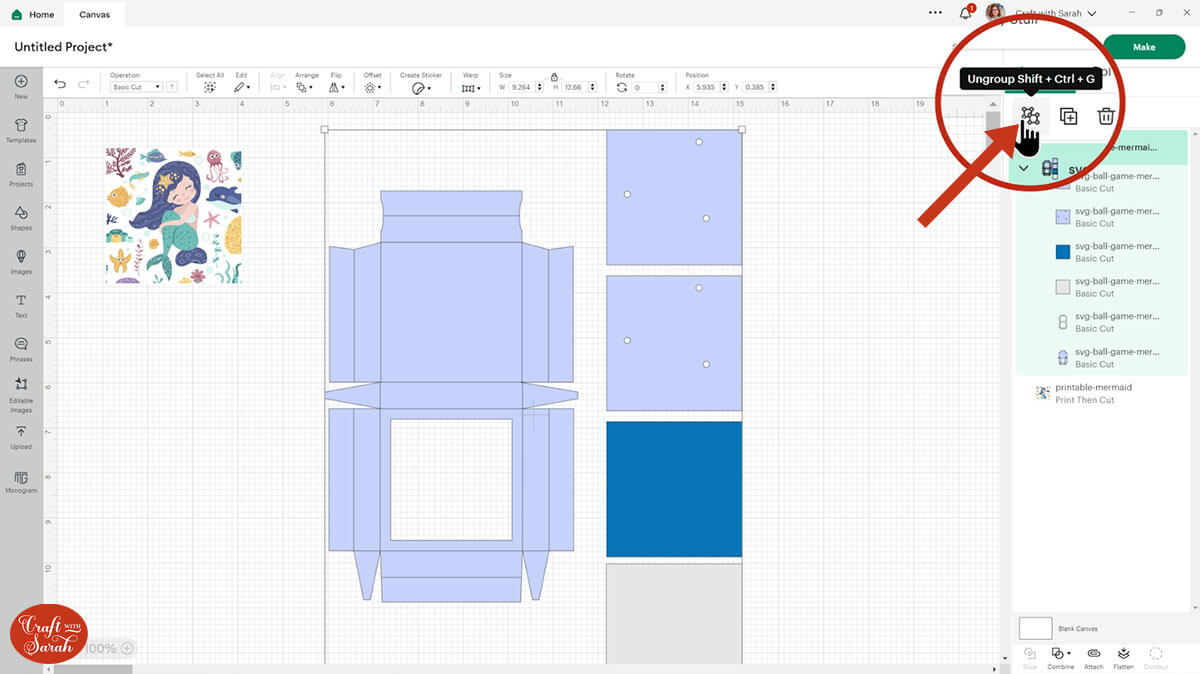This screenshot has width=1200, height=674.
Task: Open the Edit pencil tool
Action: [x=241, y=87]
